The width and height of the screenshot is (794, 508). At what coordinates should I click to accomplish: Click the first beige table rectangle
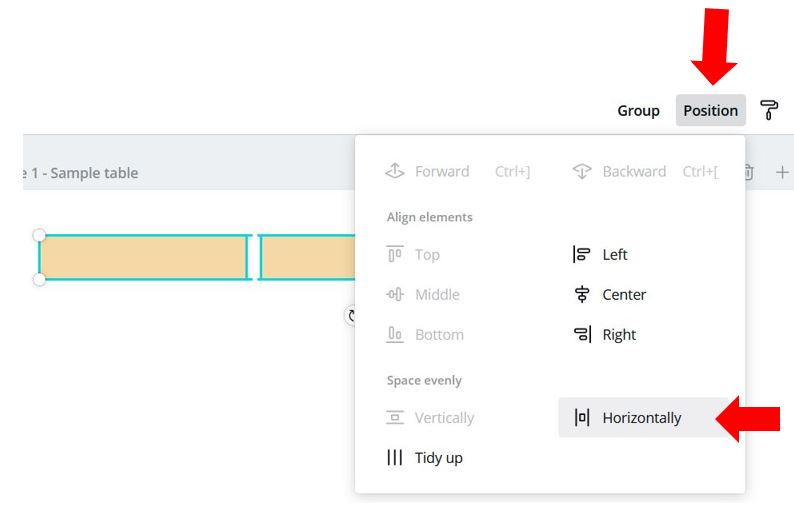tap(143, 257)
